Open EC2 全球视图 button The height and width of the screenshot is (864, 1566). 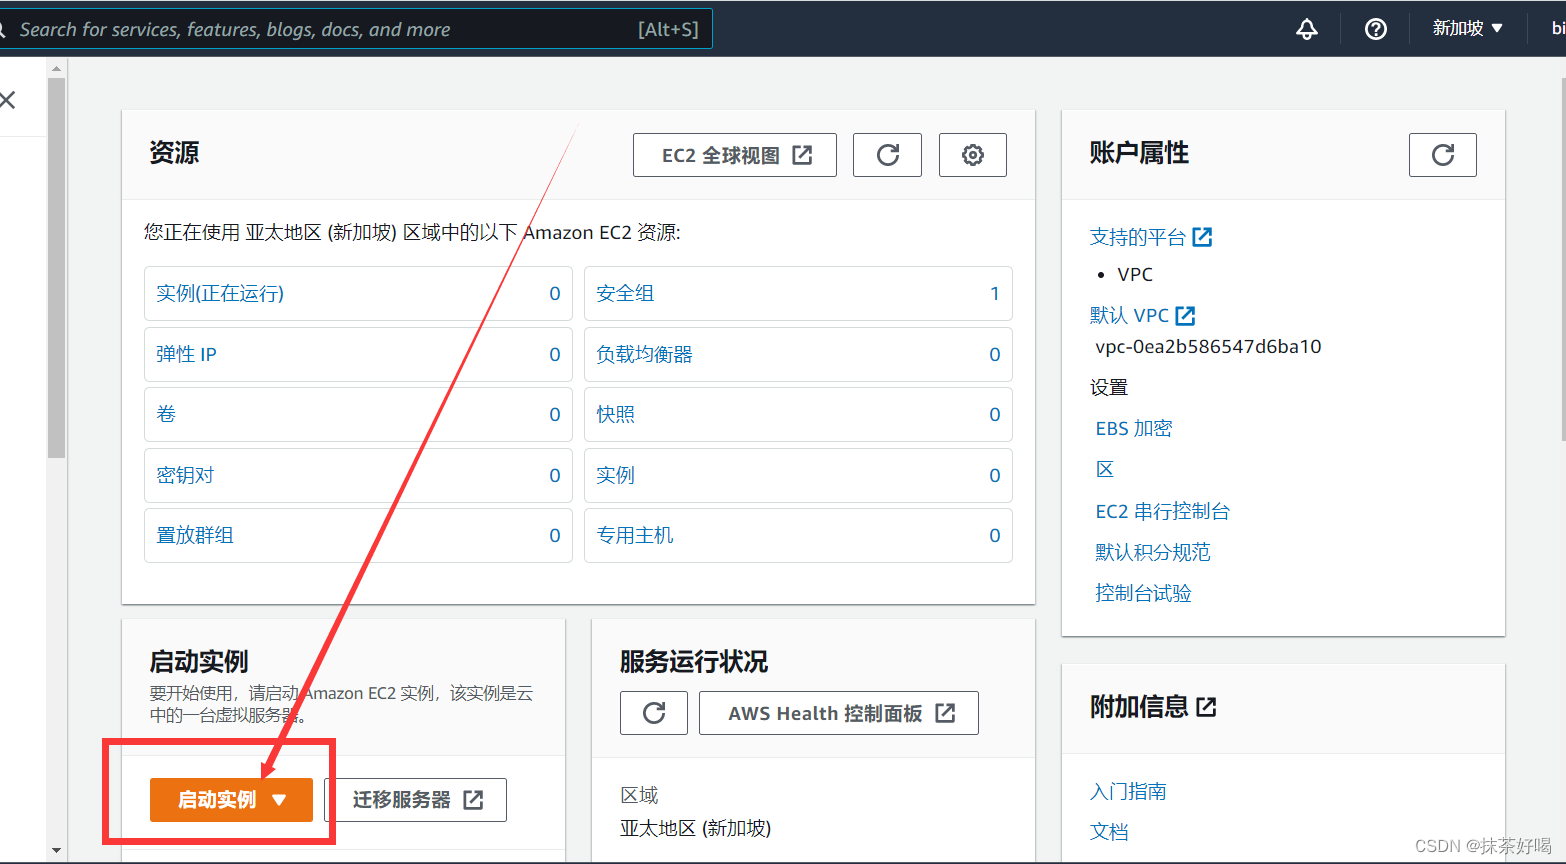pos(735,155)
